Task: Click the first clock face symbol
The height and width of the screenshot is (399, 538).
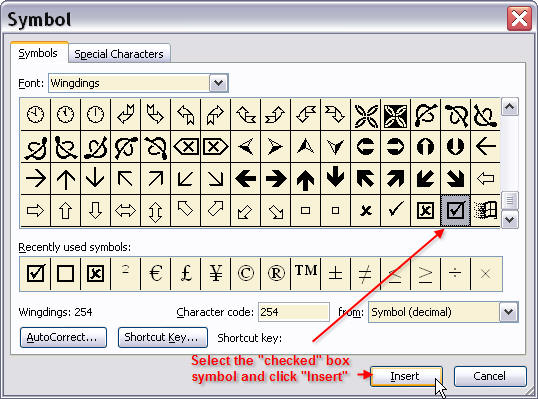Action: coord(35,114)
